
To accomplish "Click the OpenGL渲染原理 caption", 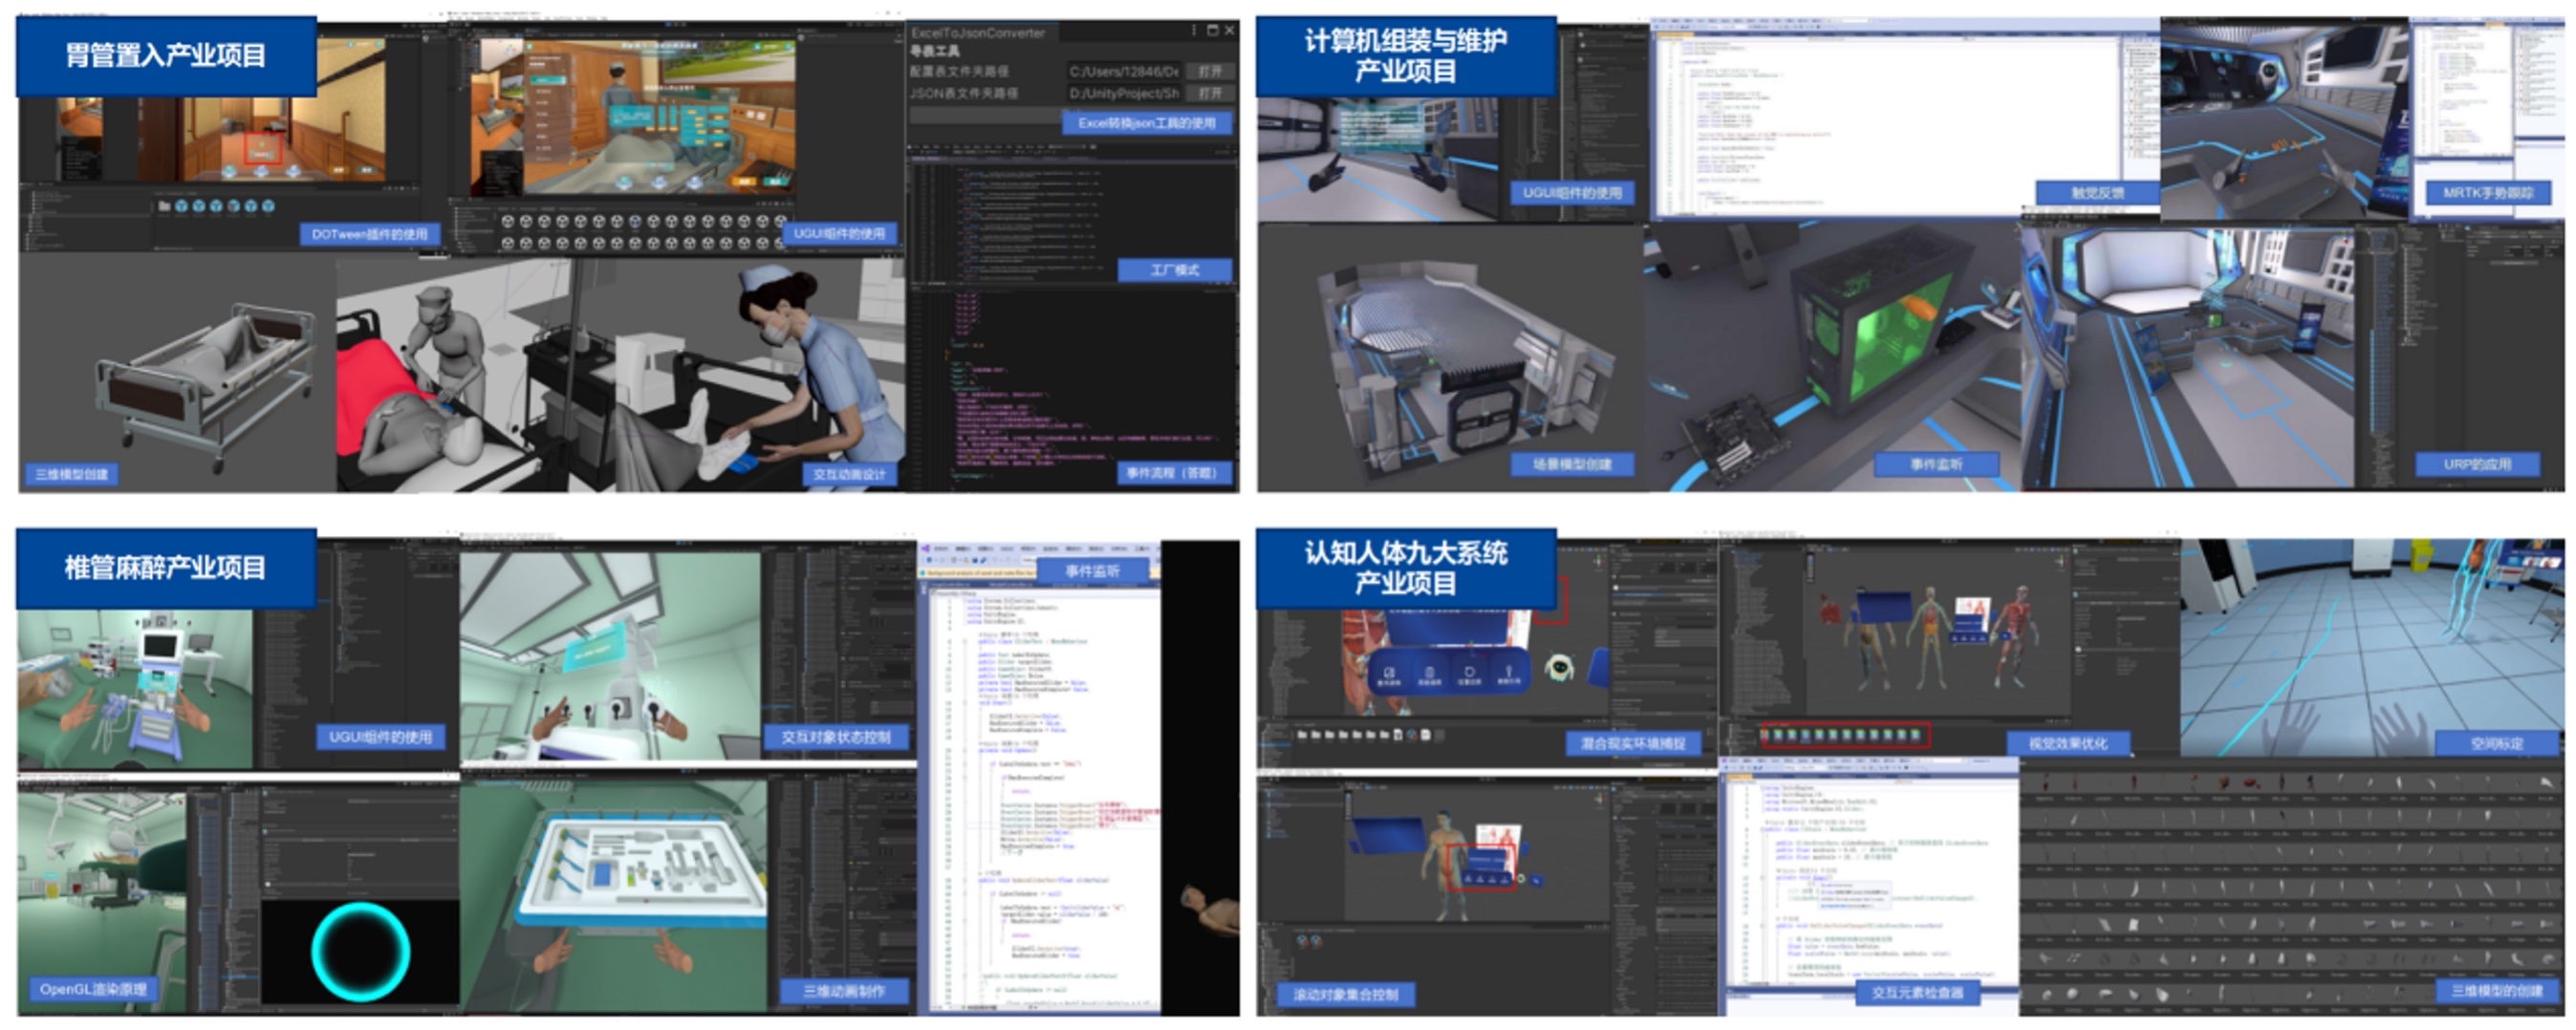I will pyautogui.click(x=93, y=989).
